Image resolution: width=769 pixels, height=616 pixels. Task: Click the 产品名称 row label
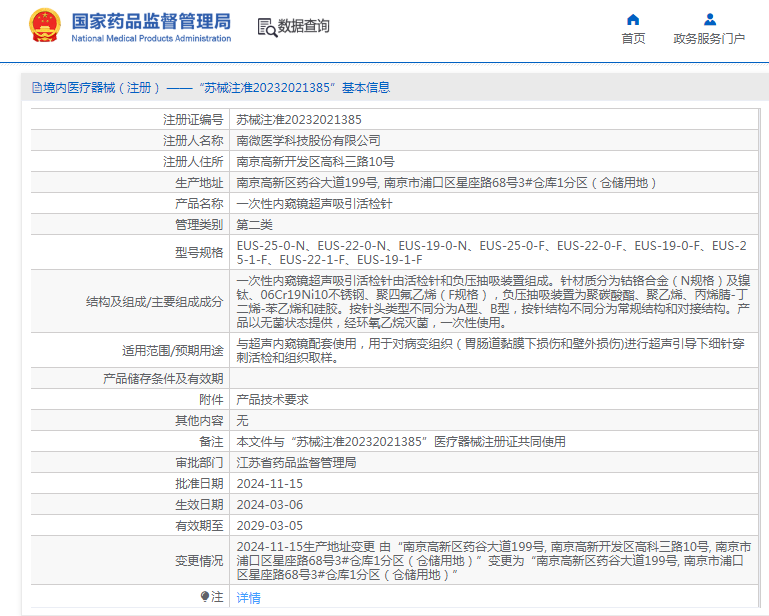click(x=199, y=204)
